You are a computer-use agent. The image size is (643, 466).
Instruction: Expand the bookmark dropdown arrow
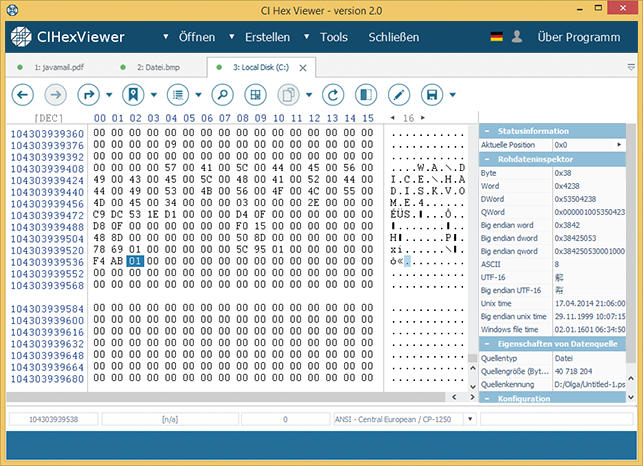coord(154,95)
